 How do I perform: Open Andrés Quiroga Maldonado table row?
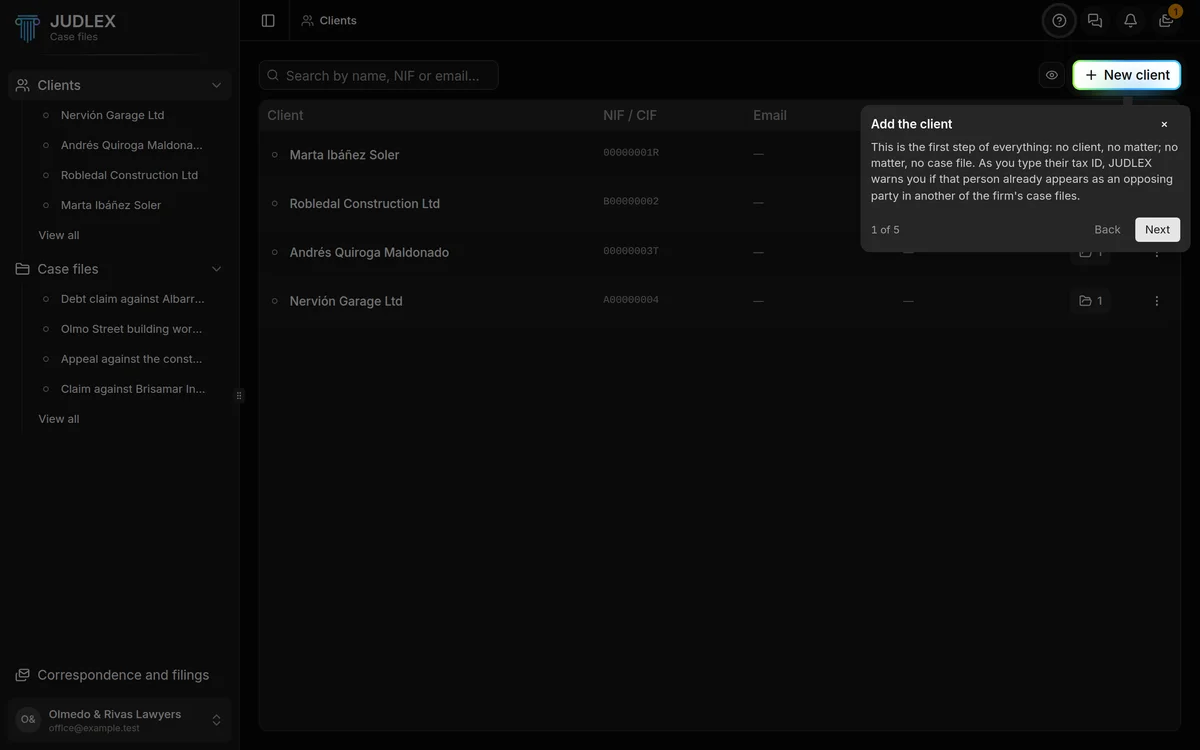pos(720,252)
